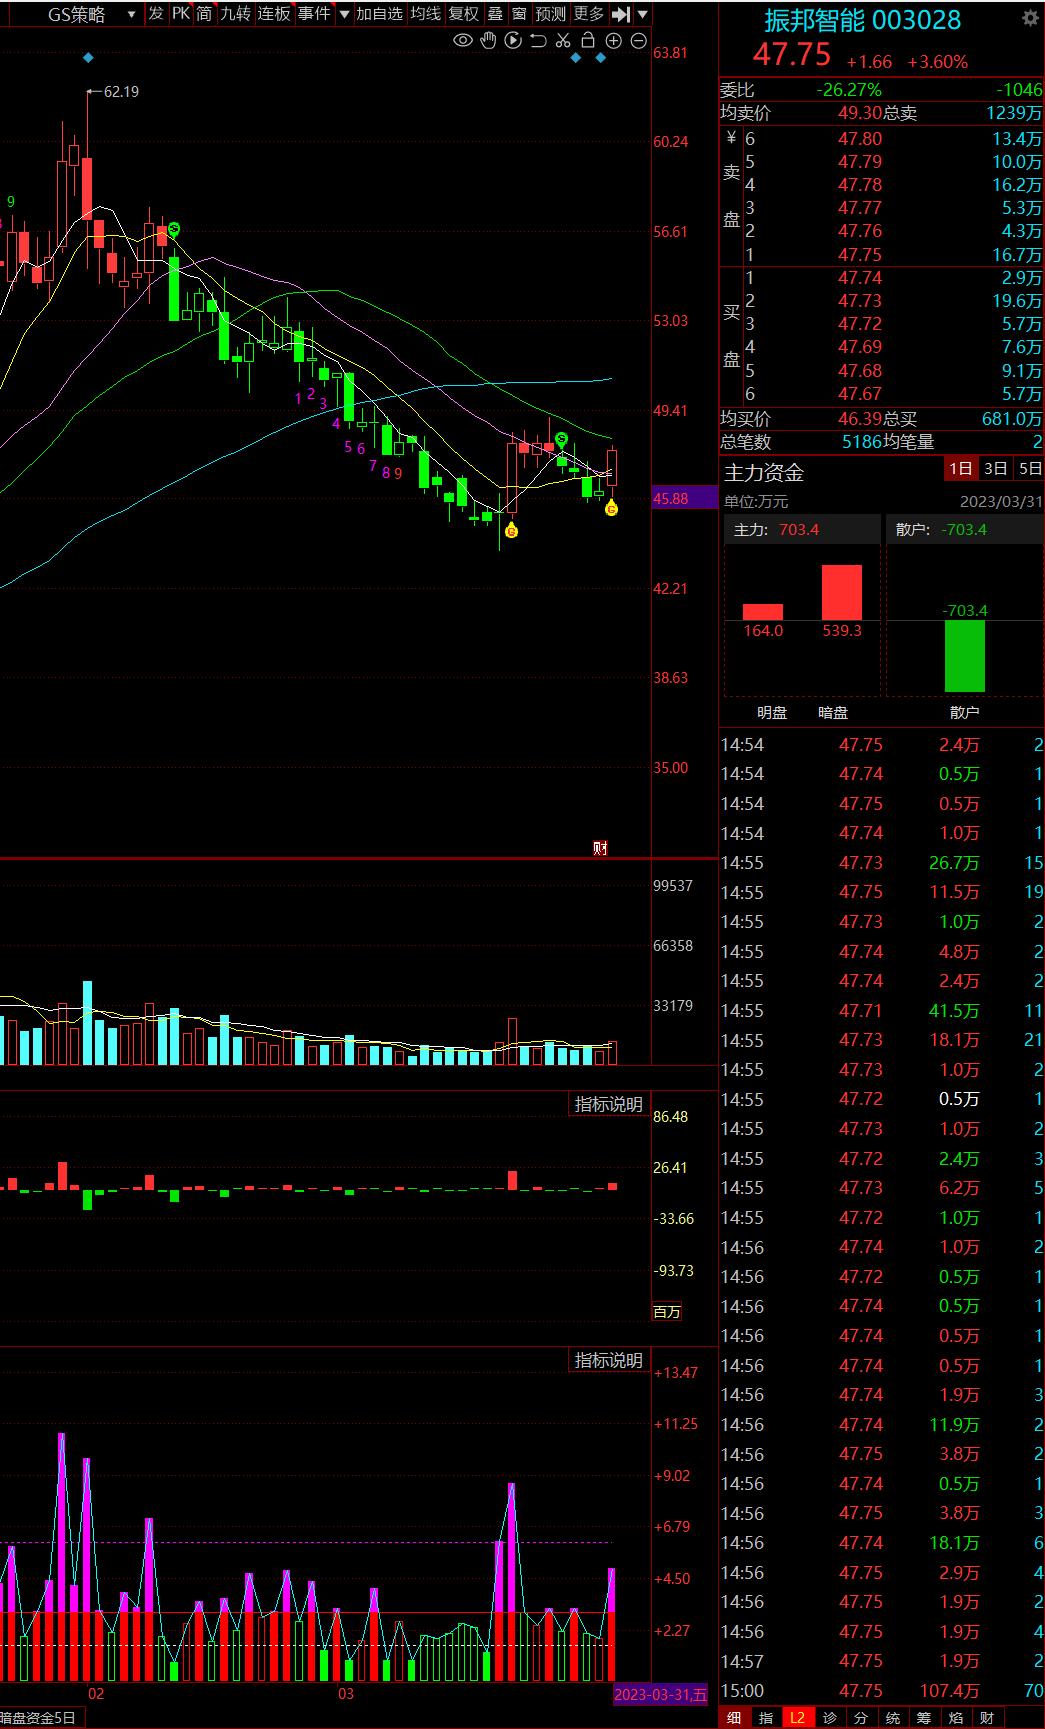Click green S marker near 56.61 level
1045x1729 pixels.
[x=173, y=230]
